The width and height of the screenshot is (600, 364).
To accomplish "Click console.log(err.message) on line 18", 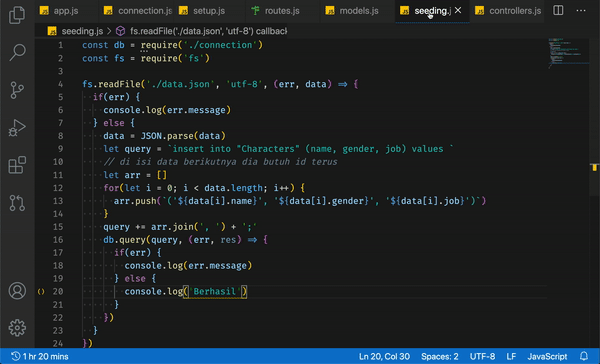I will [x=188, y=266].
